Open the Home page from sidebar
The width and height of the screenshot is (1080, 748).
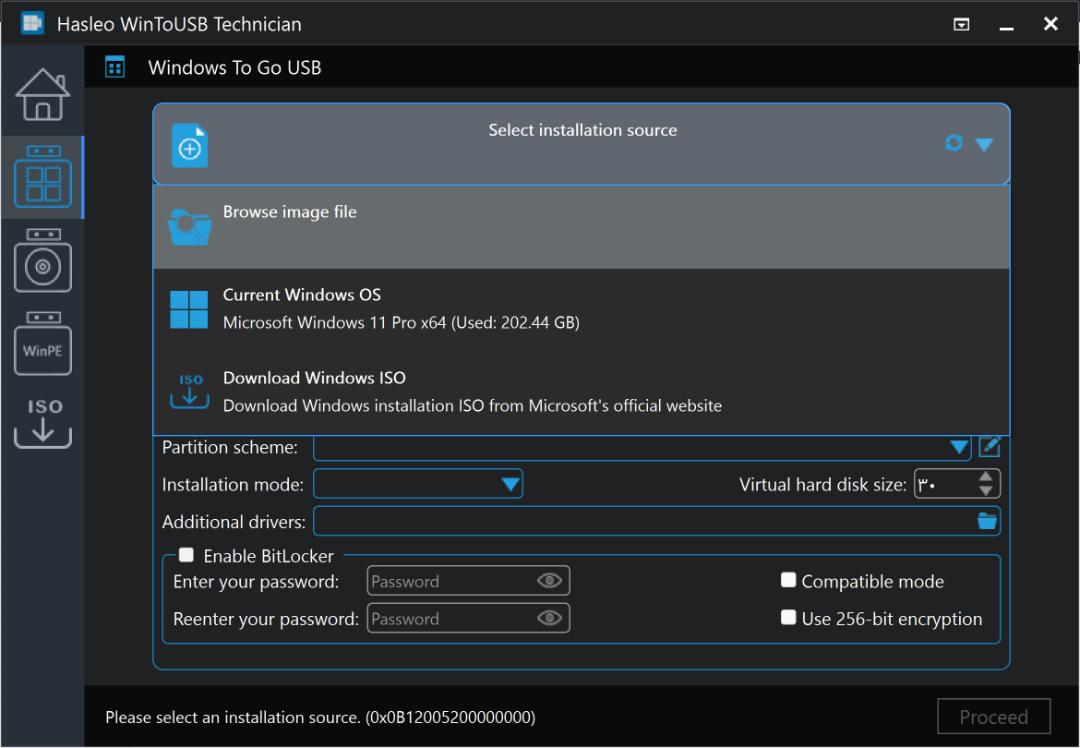point(43,94)
